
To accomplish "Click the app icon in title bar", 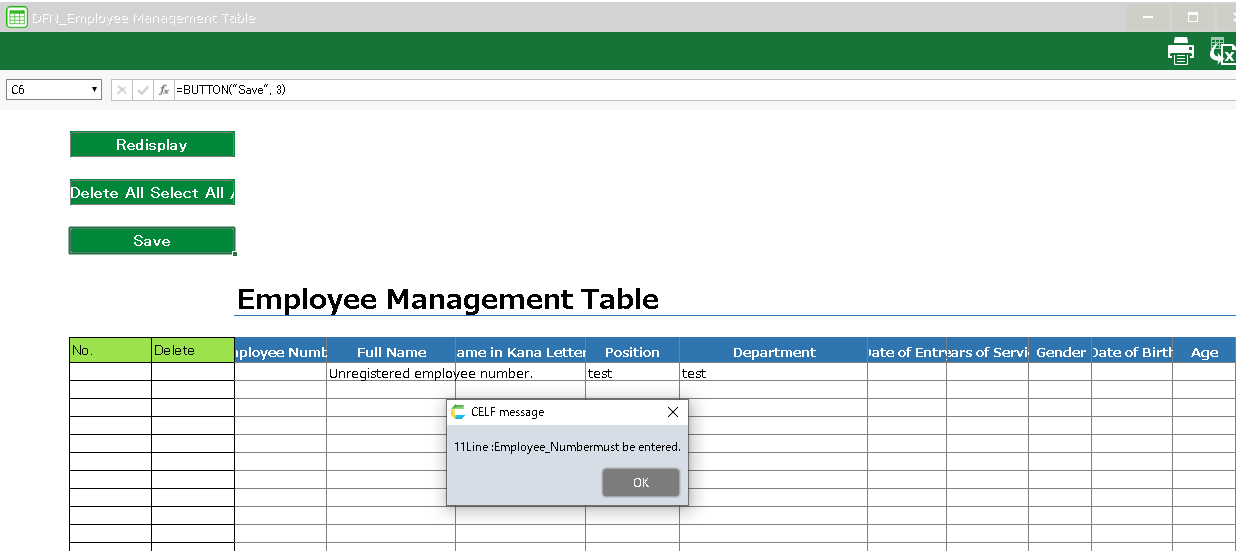I will pos(17,17).
